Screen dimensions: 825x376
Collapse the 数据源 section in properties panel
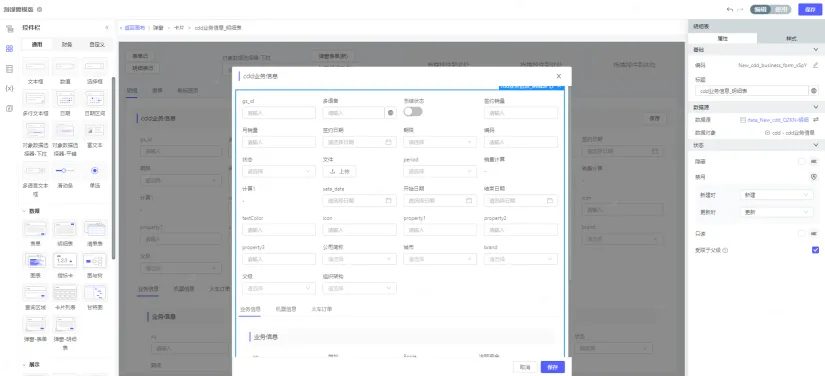(x=816, y=107)
